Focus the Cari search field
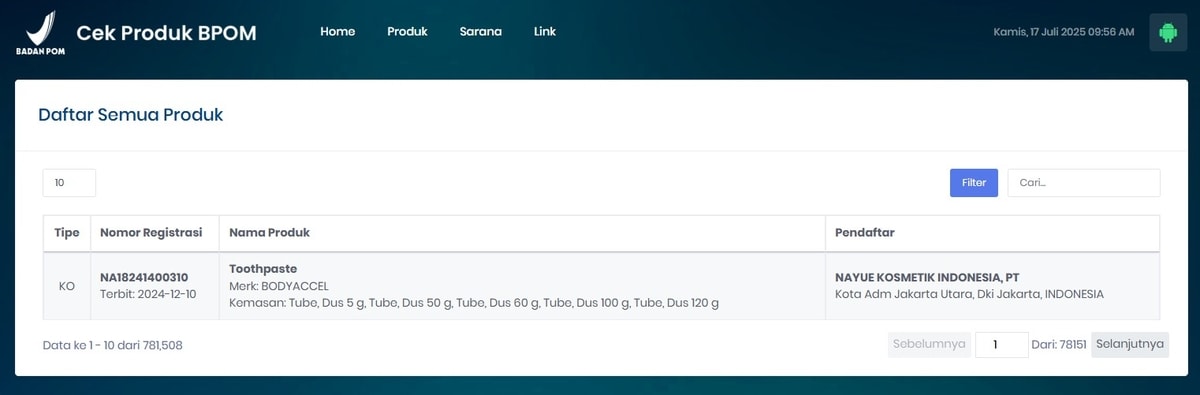1200x395 pixels. point(1083,183)
